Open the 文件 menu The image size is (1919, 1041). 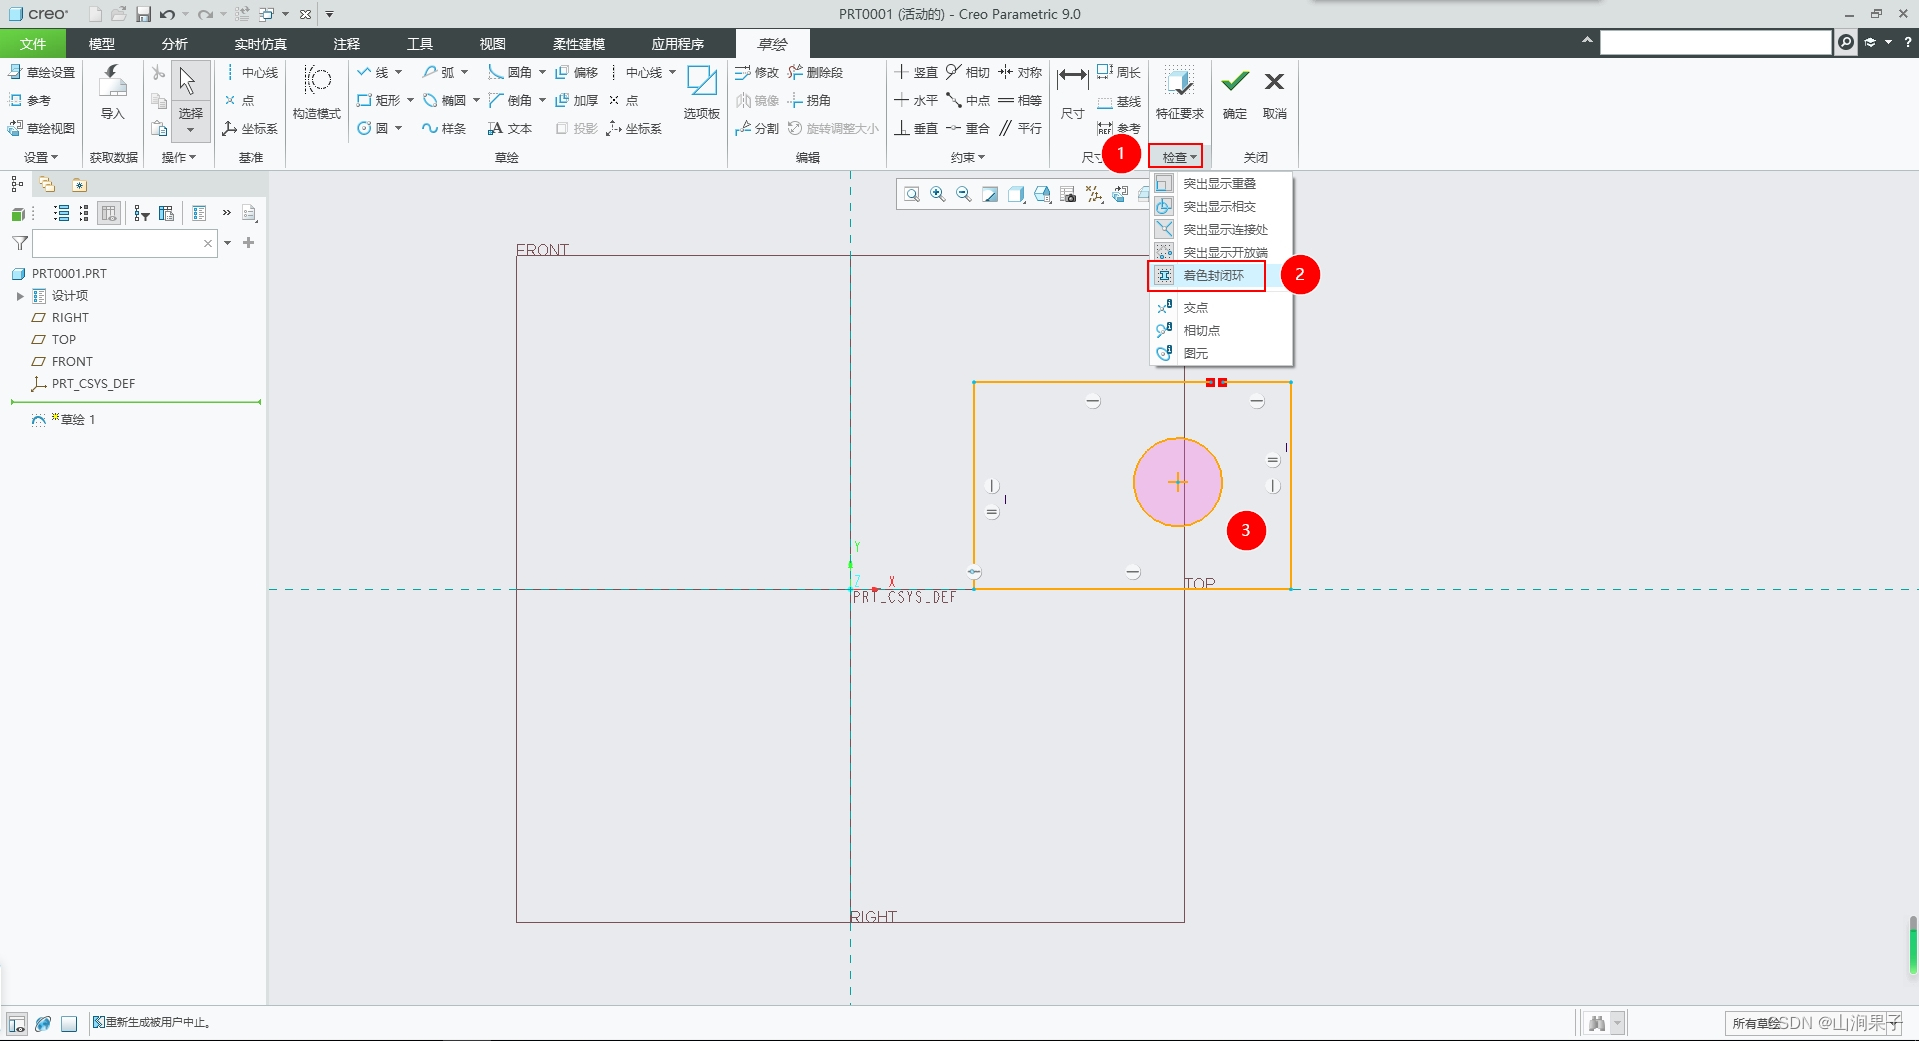[33, 44]
